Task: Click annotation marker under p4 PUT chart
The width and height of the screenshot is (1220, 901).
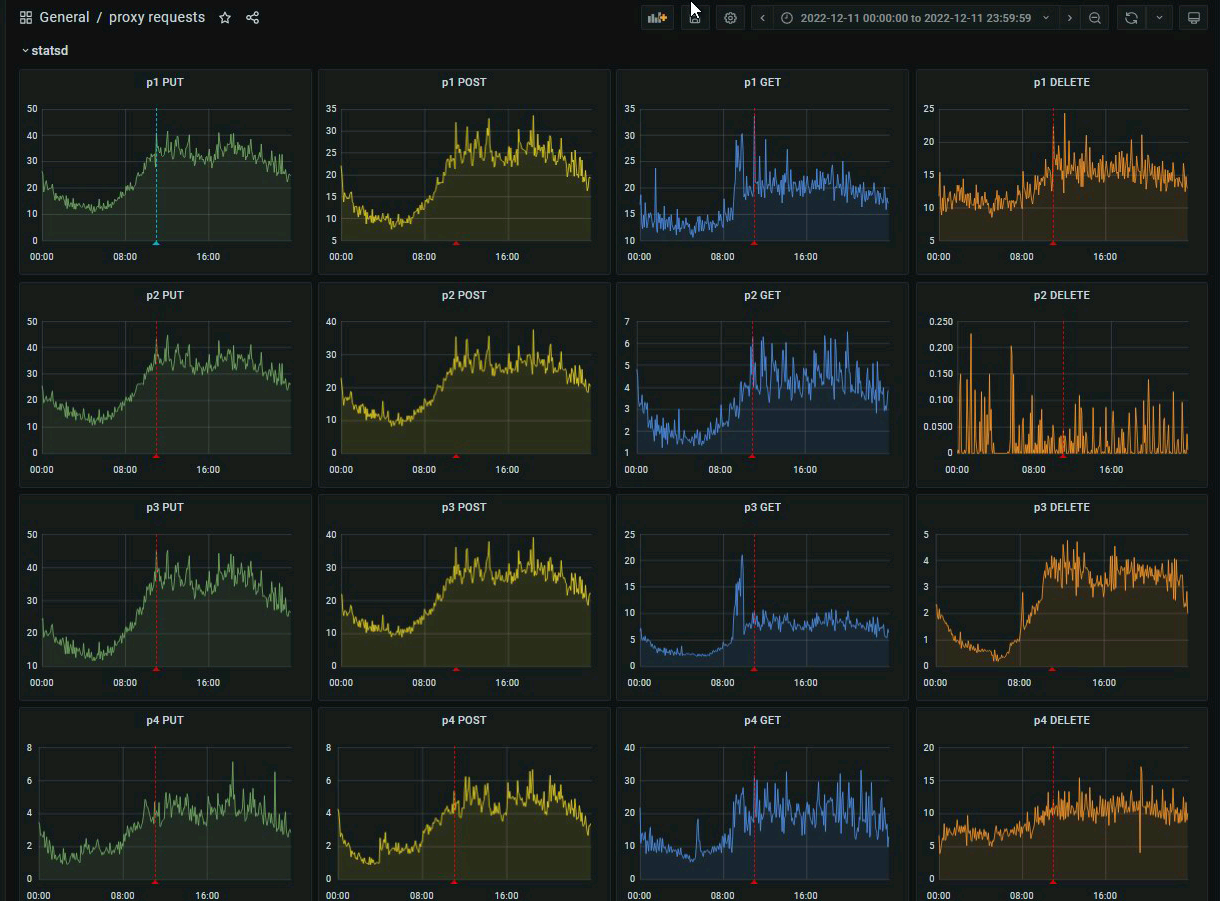Action: point(155,881)
